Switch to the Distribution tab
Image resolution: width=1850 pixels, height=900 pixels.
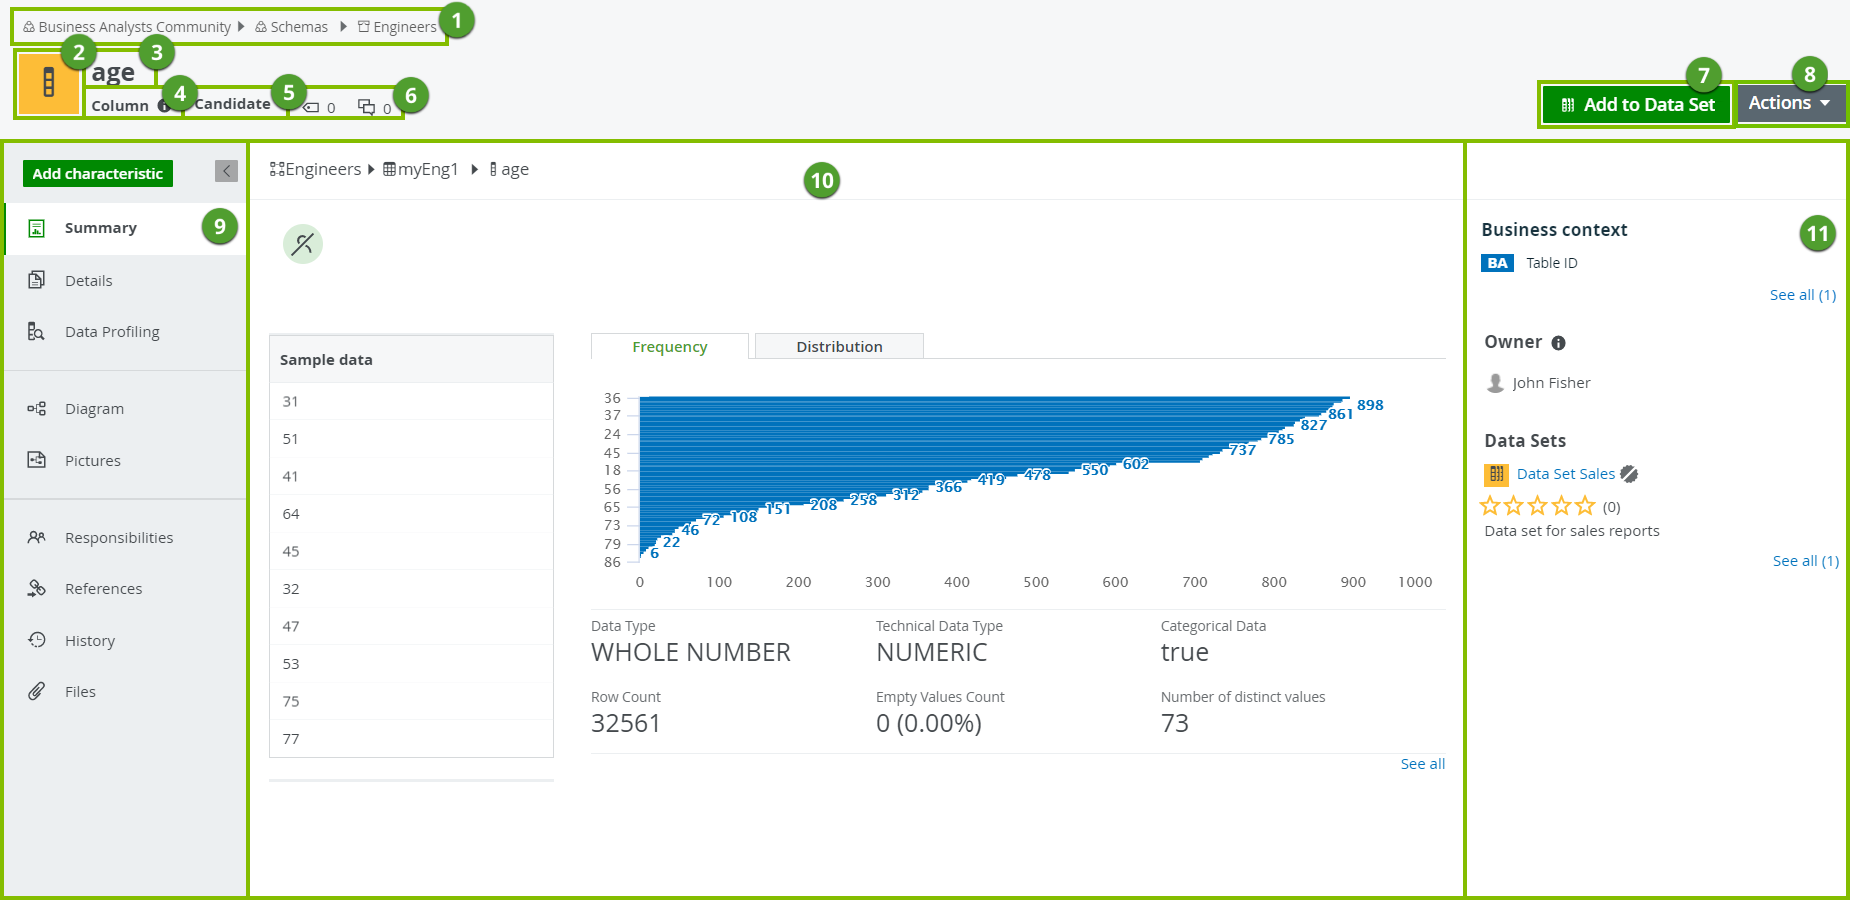(x=838, y=347)
